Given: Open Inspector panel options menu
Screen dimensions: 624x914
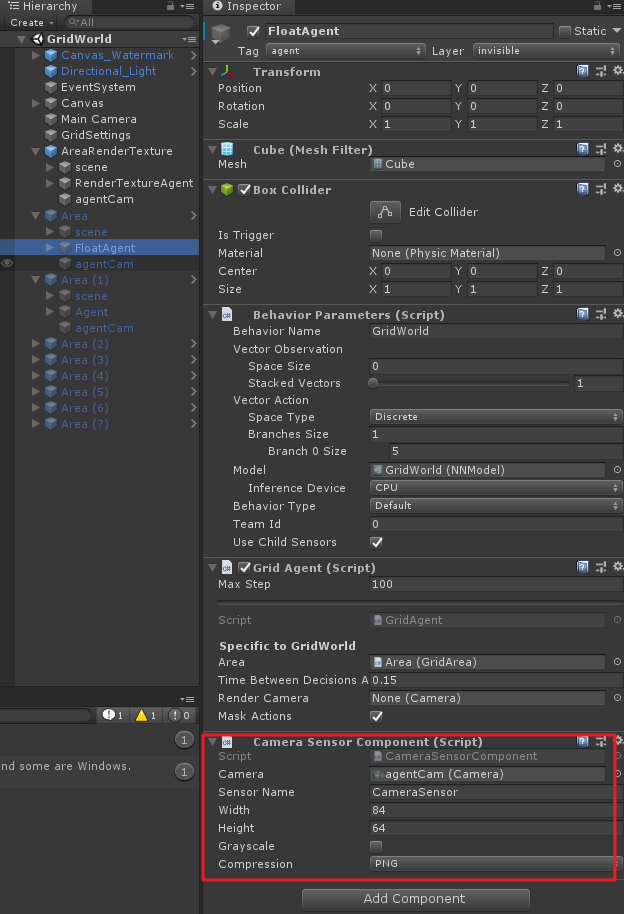Looking at the screenshot, I should (614, 6).
